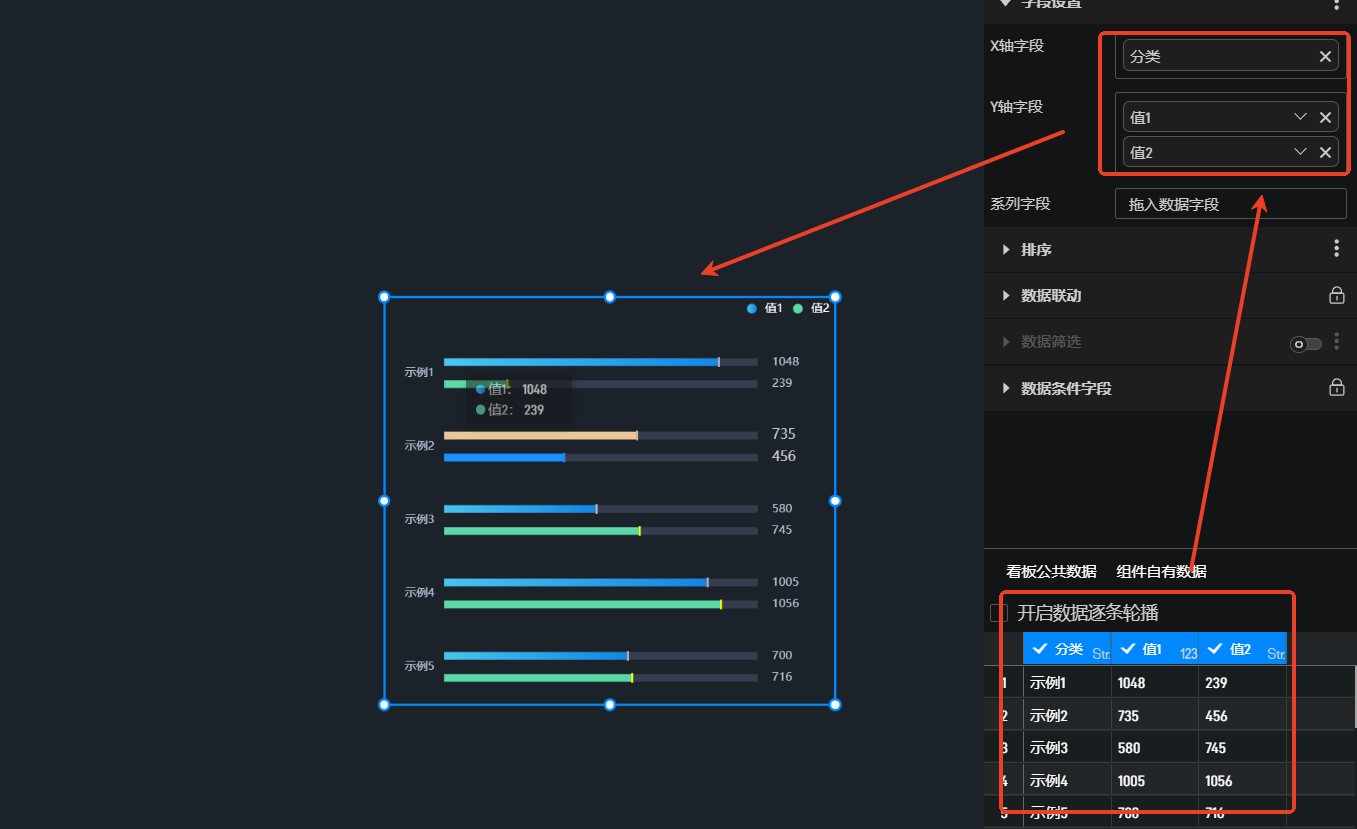The width and height of the screenshot is (1357, 829).
Task: Click the lock icon beside 数据联动
Action: (x=1336, y=296)
